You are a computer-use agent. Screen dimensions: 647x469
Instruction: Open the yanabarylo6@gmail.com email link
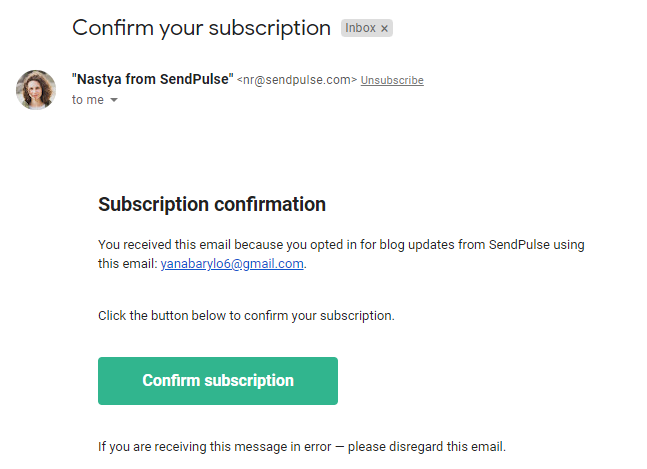(x=232, y=264)
